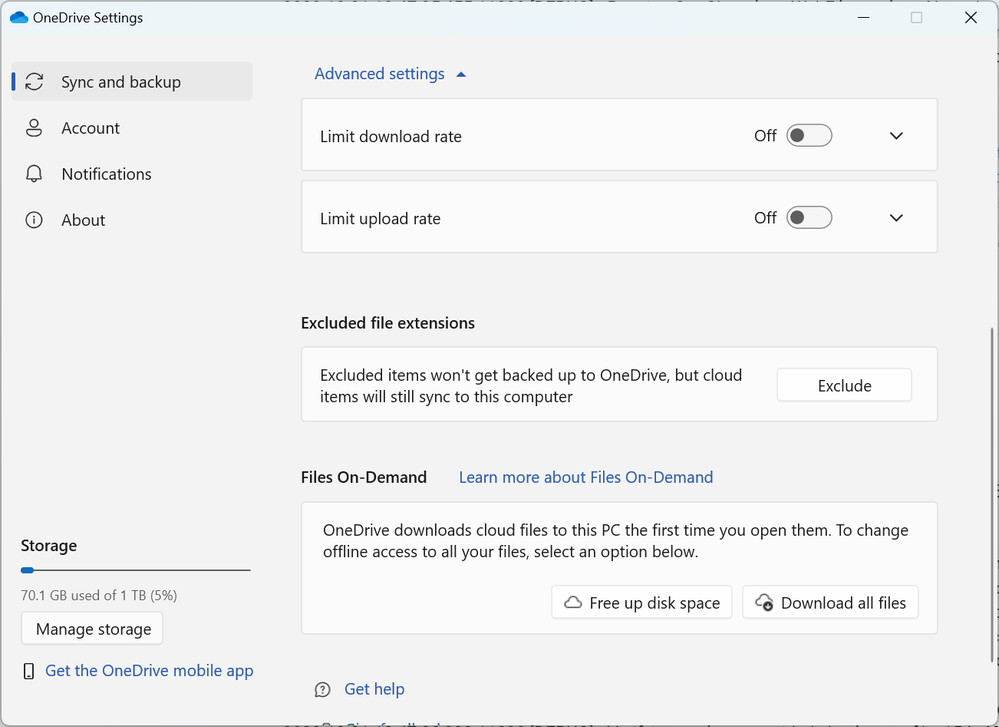Open the Sync and backup section
999x727 pixels.
(132, 82)
